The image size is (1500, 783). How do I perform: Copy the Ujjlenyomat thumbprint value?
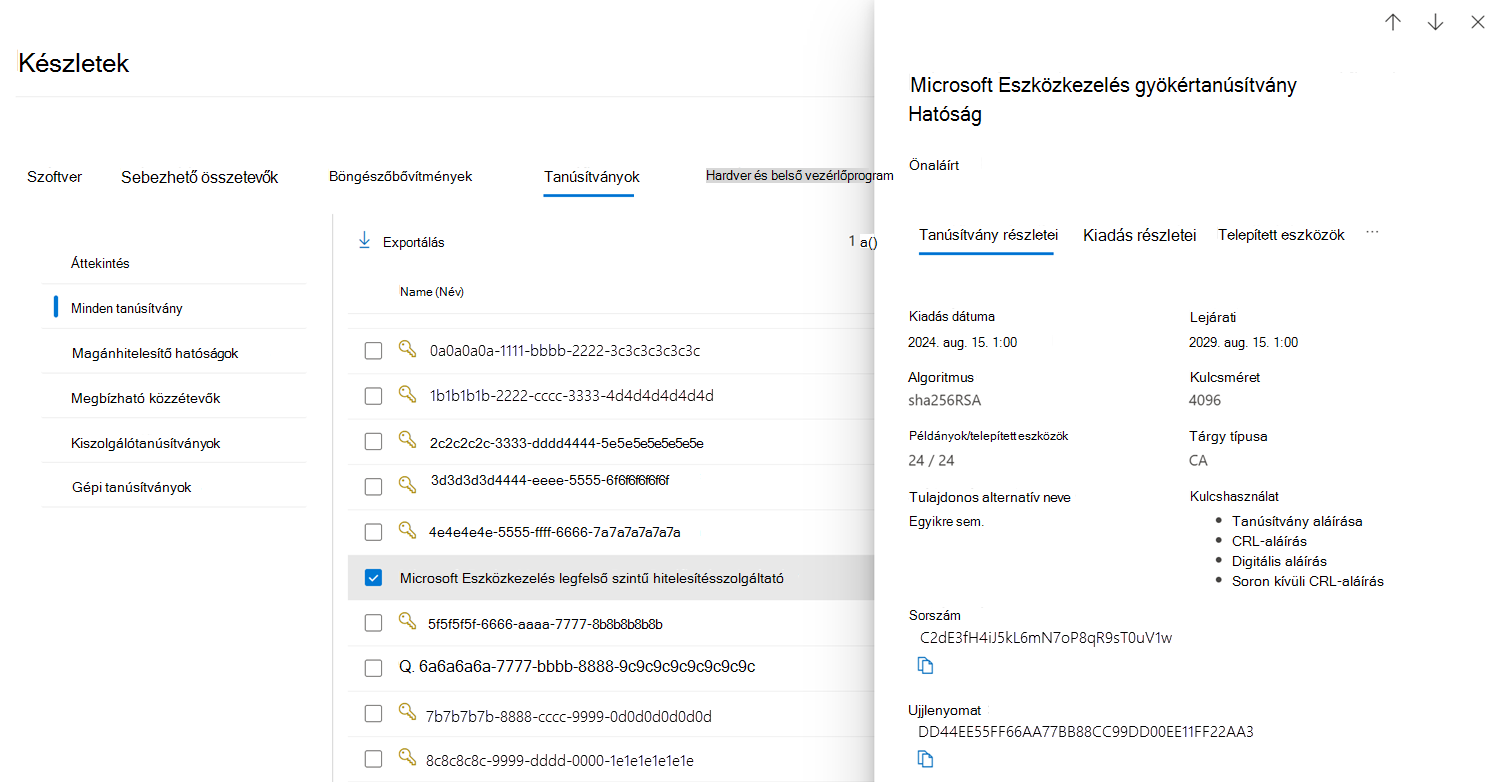(x=926, y=760)
